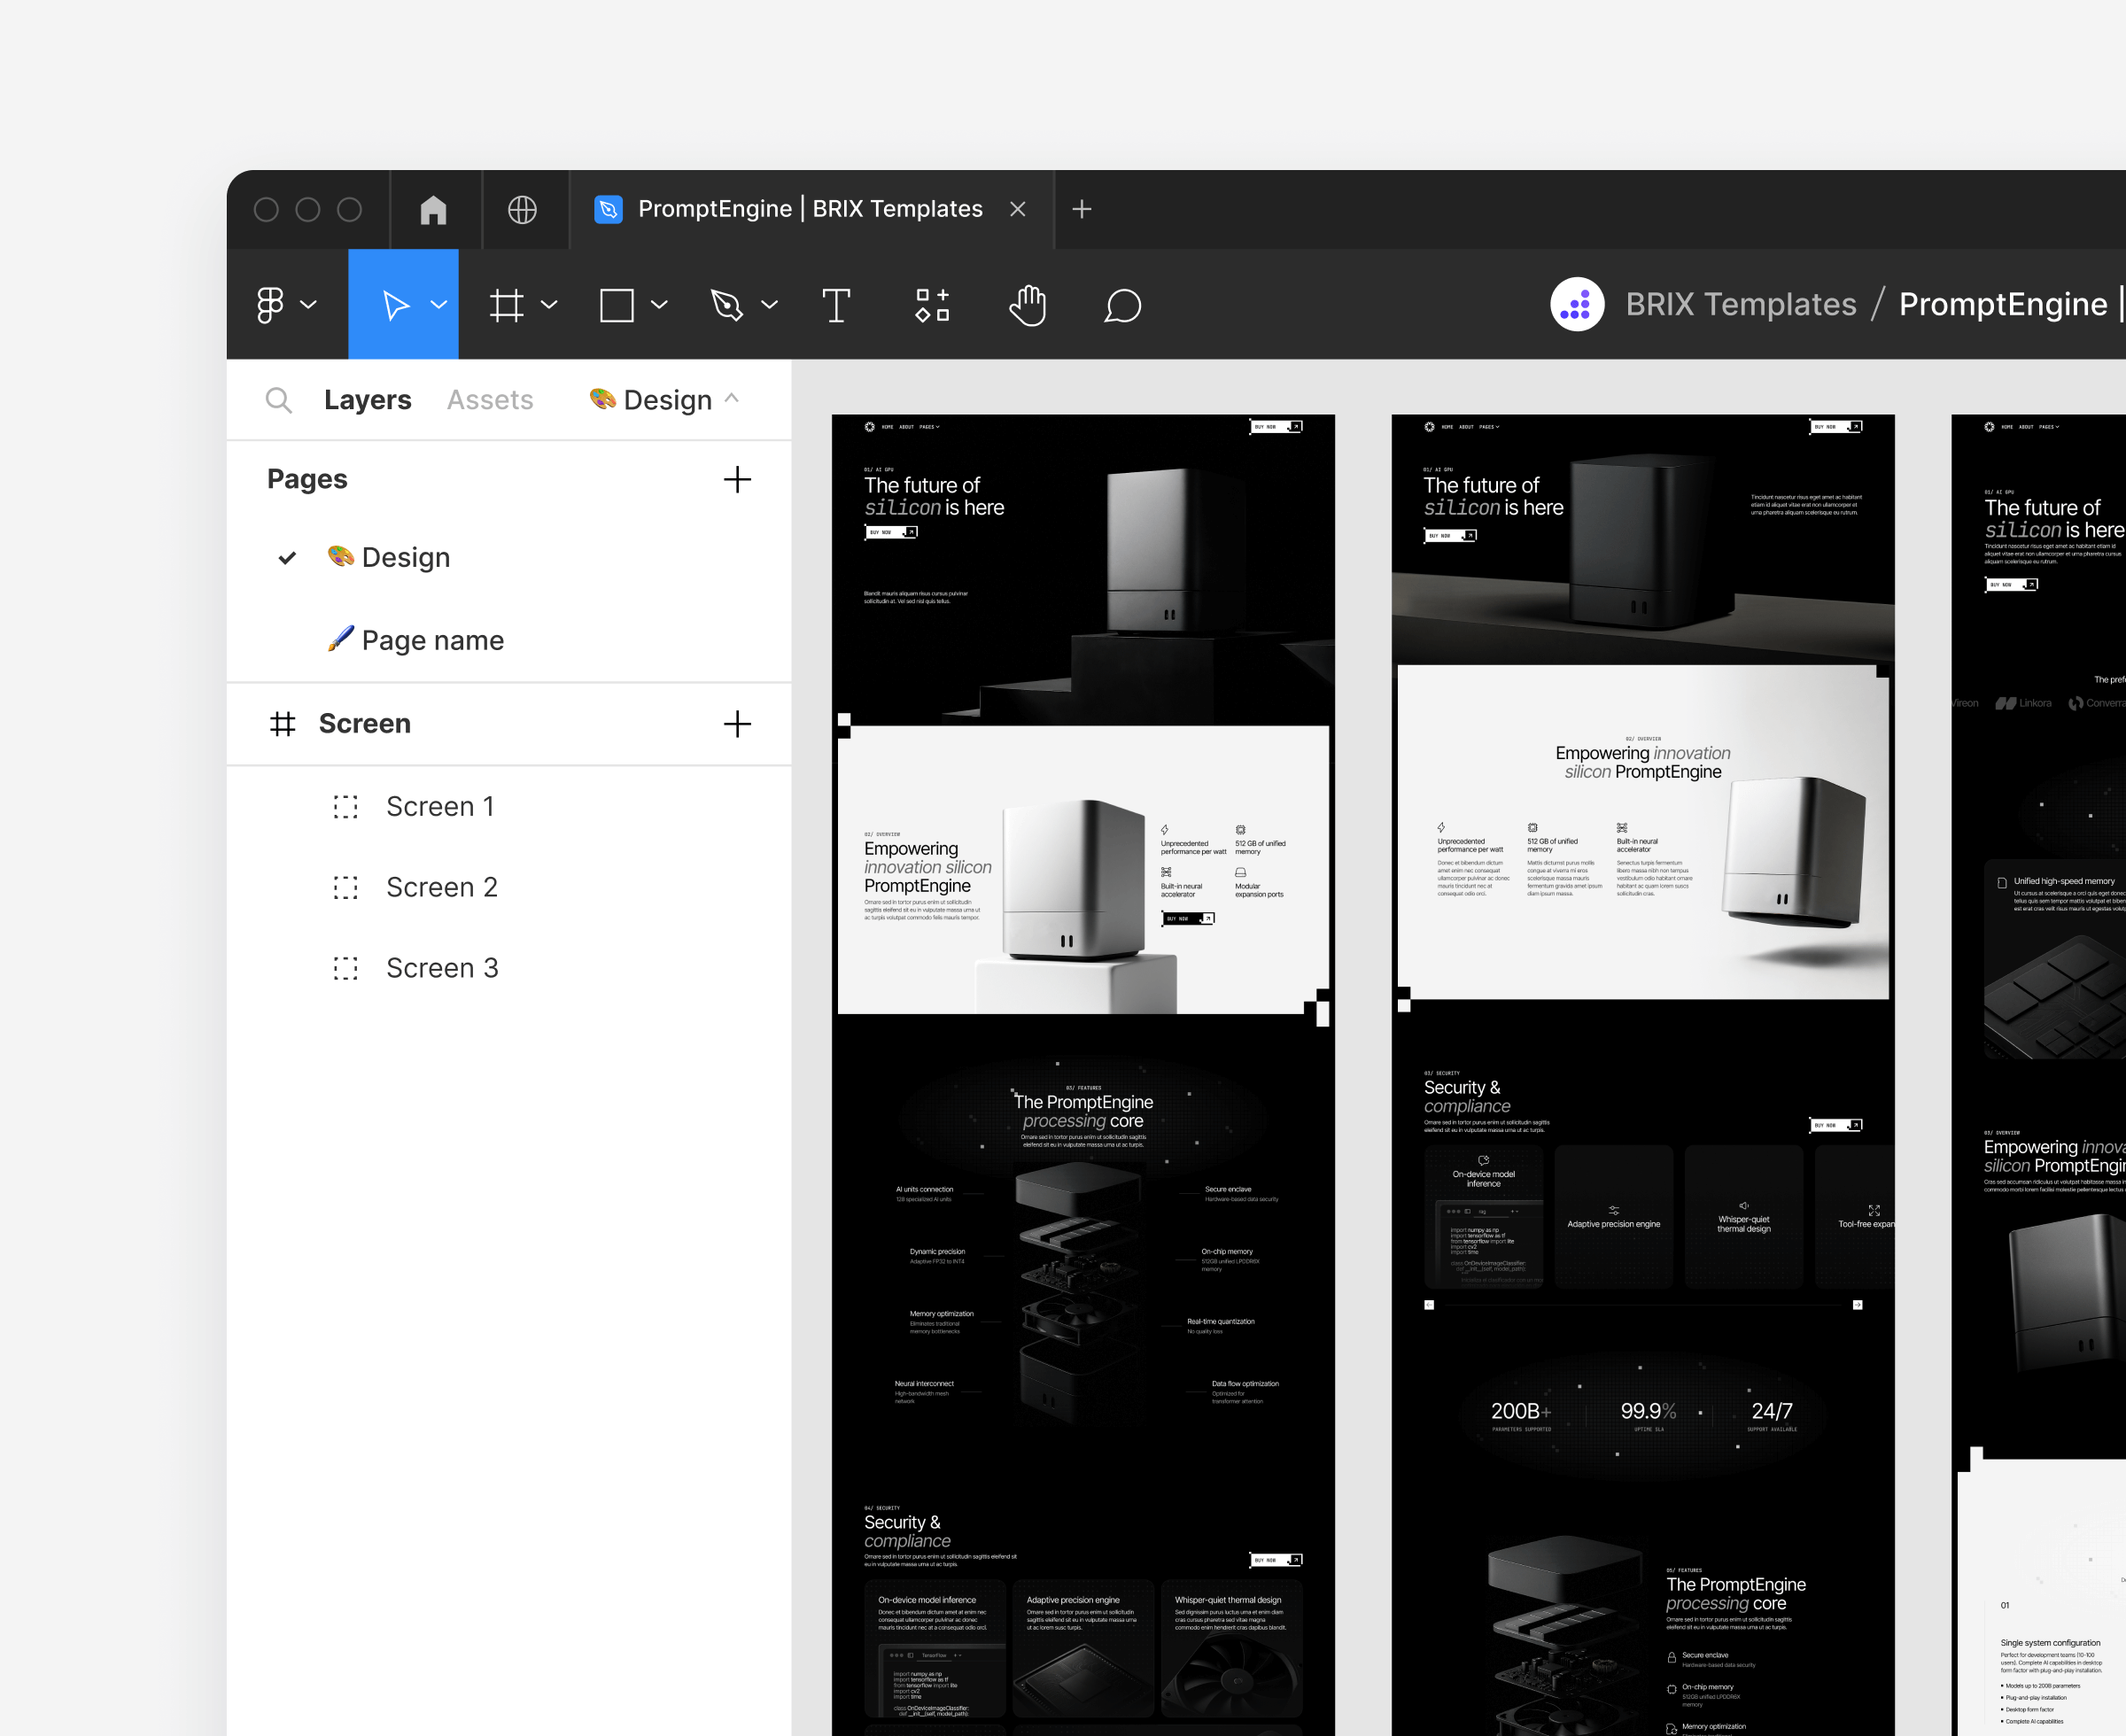Open BRIX Templates team link
The height and width of the screenshot is (1736, 2126).
pos(1740,304)
